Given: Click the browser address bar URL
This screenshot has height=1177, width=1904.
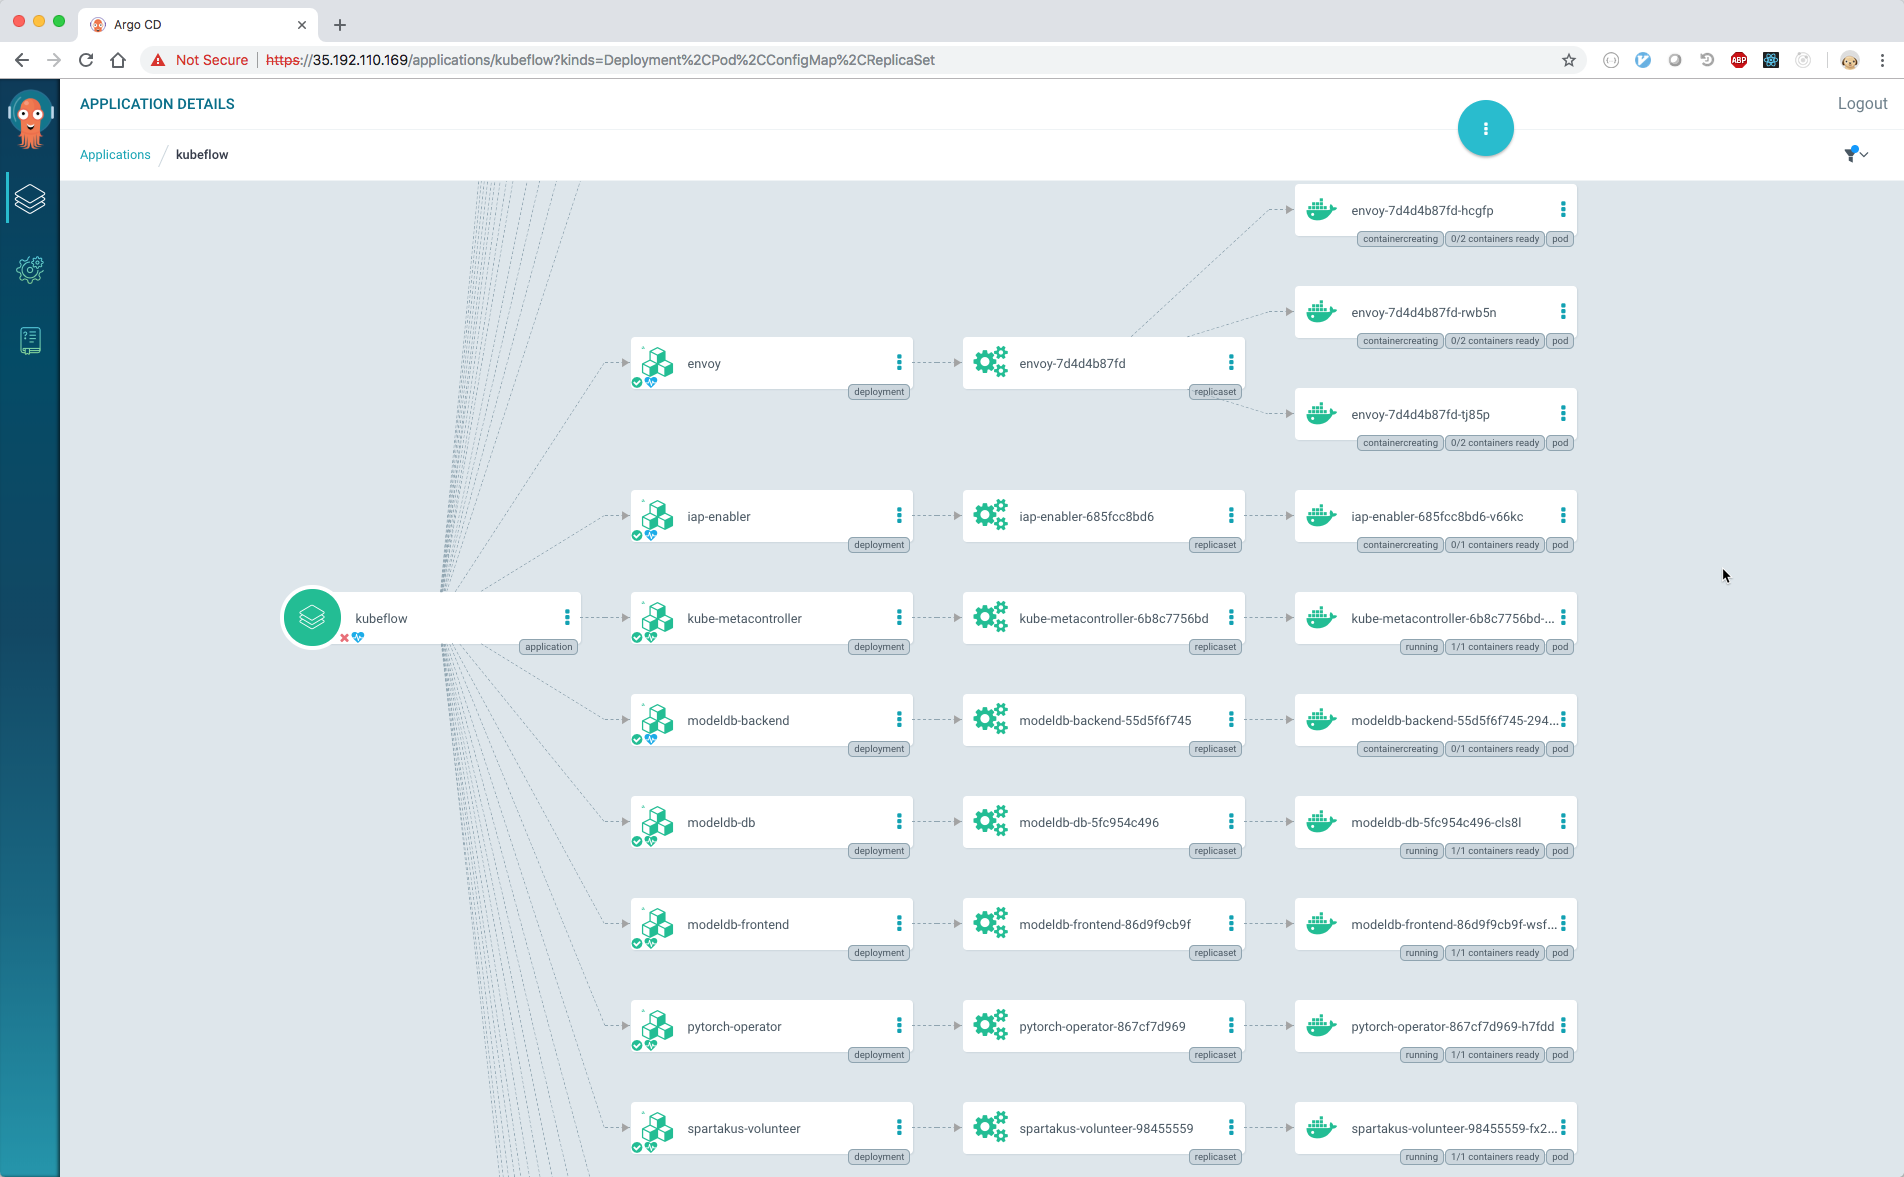Looking at the screenshot, I should 600,60.
